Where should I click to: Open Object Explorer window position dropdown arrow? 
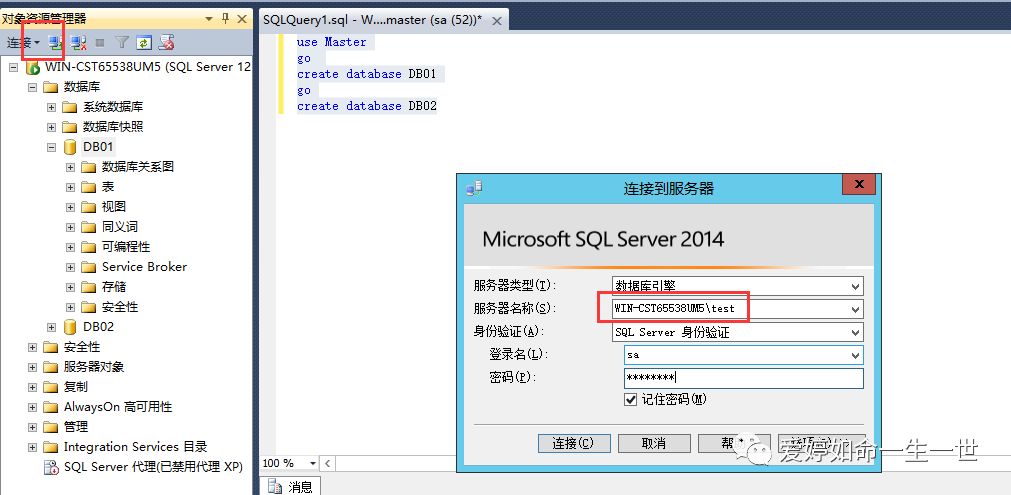(209, 19)
